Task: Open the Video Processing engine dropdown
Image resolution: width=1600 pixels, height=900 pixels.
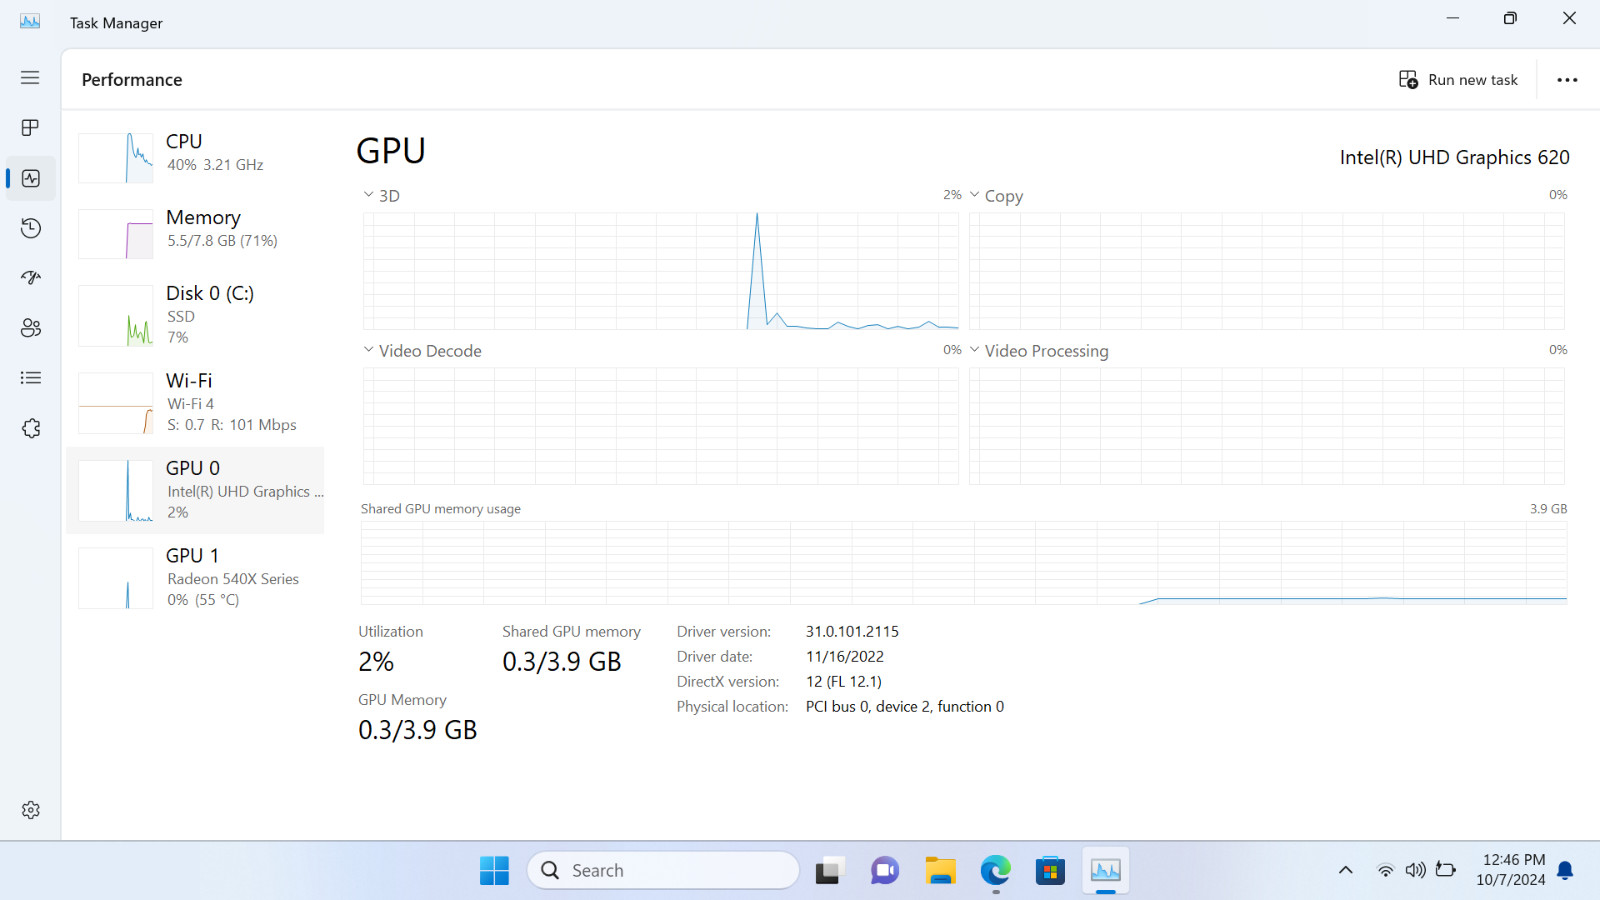Action: (x=1039, y=351)
